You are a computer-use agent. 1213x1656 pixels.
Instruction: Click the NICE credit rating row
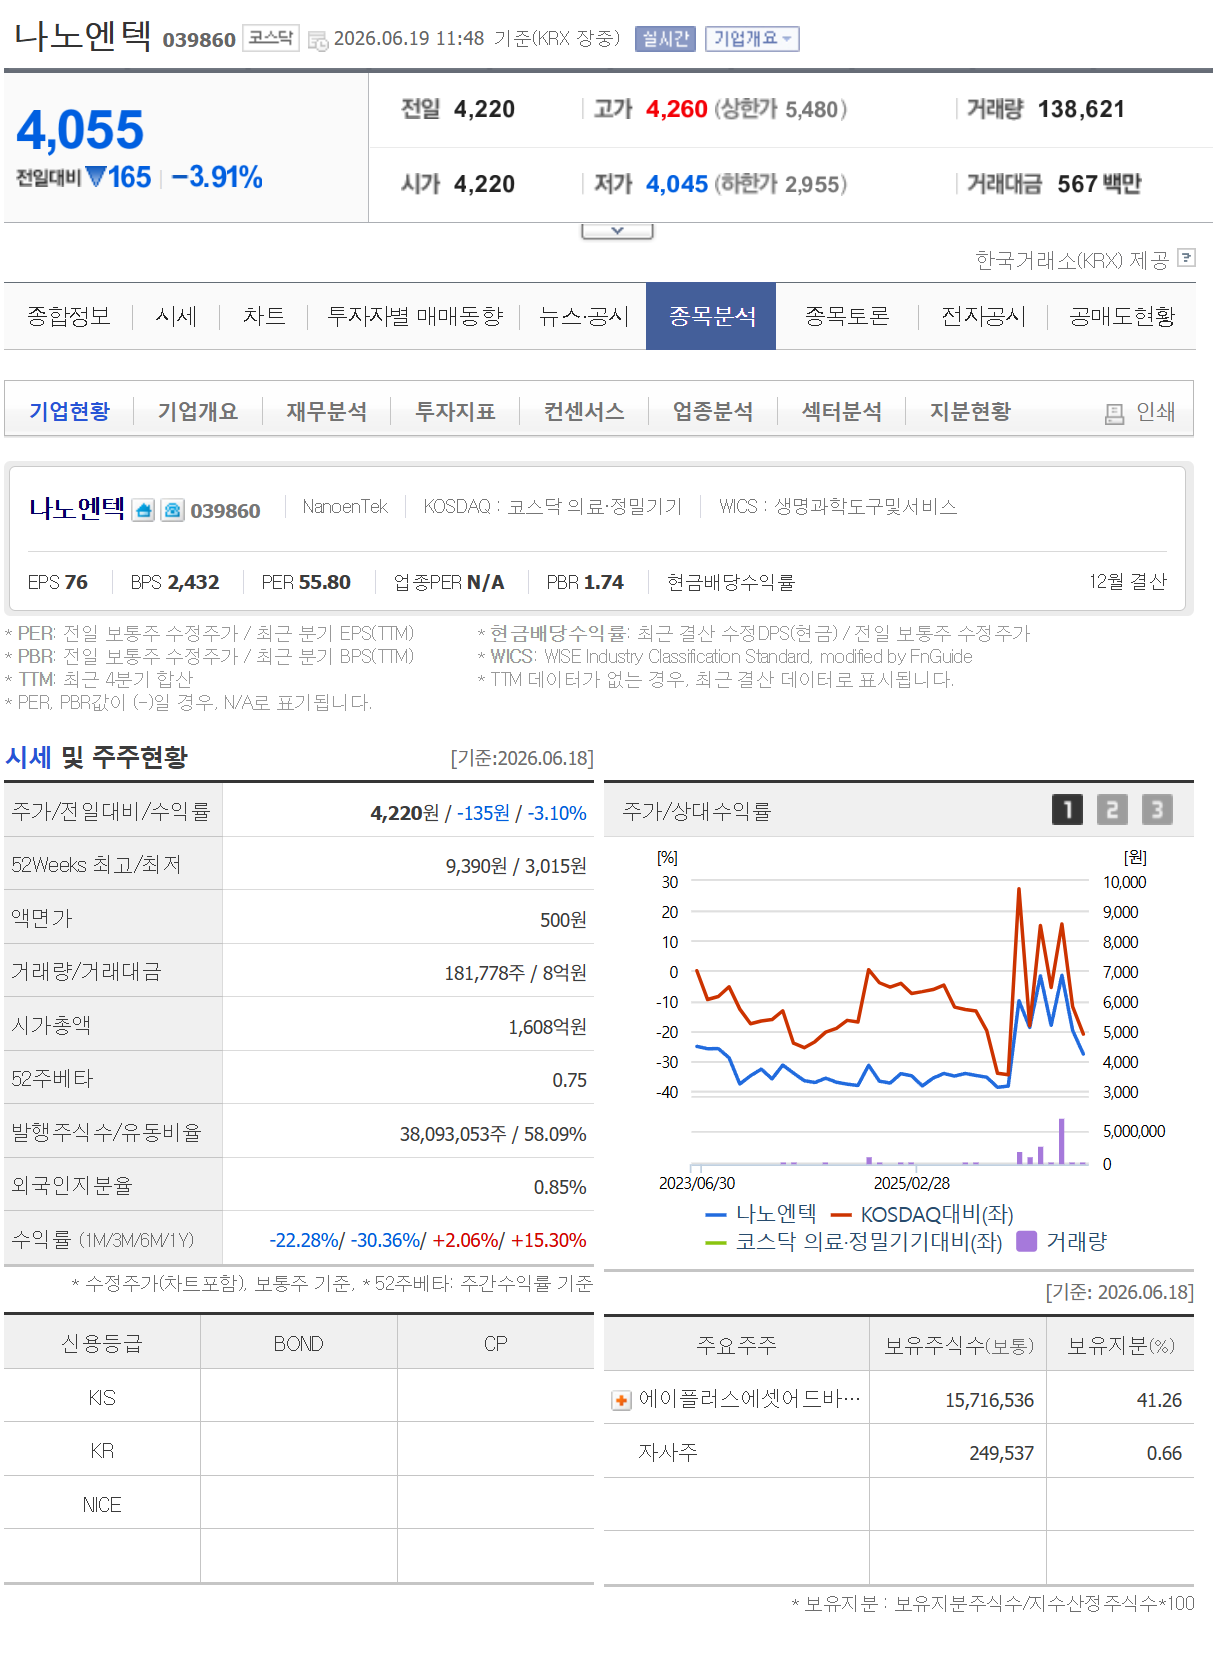tap(299, 1504)
